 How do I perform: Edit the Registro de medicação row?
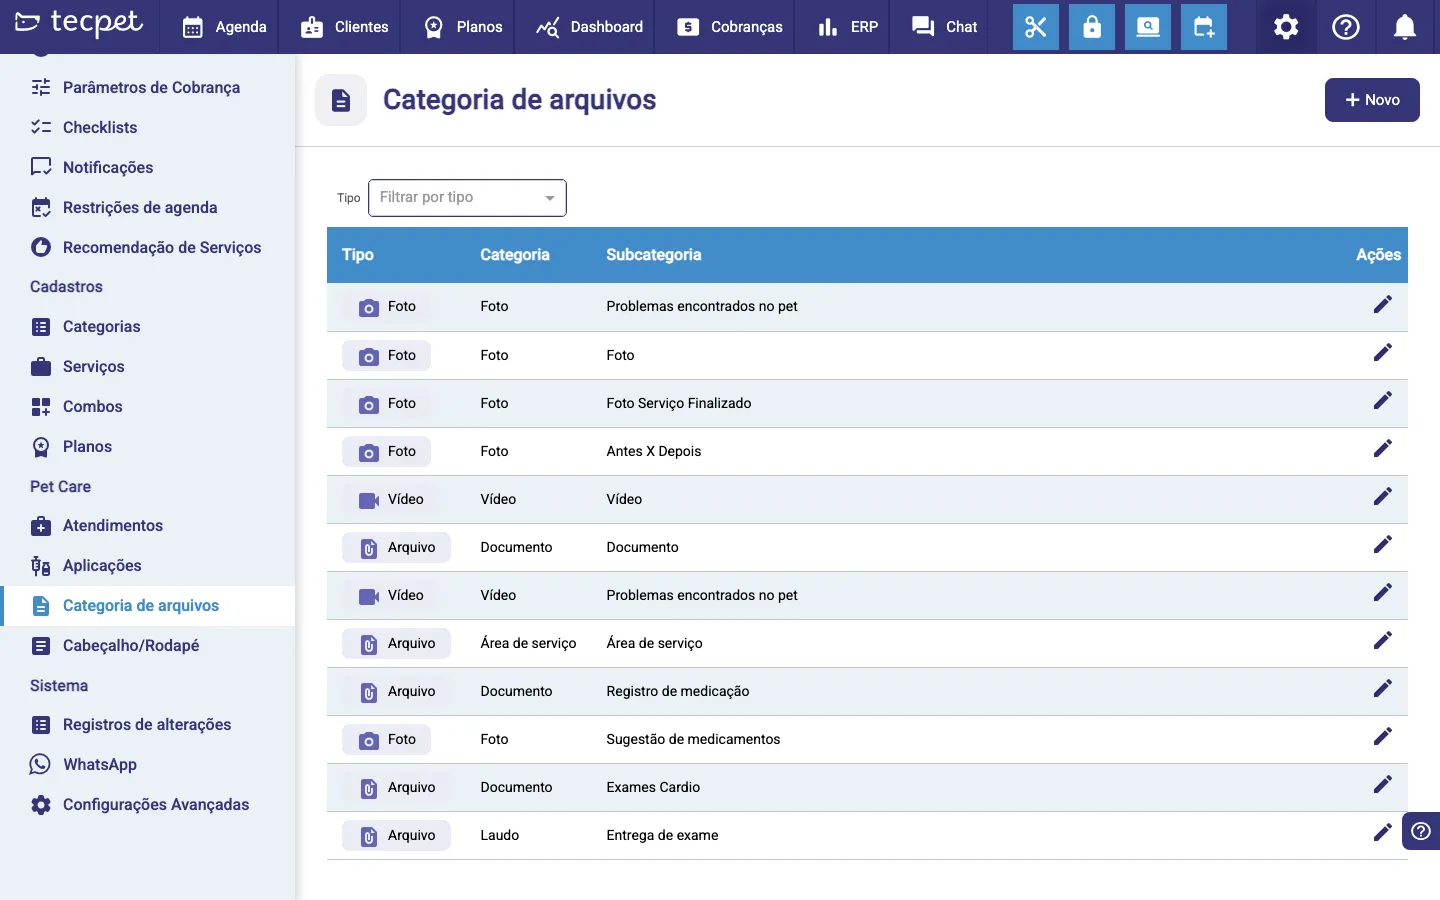pos(1383,689)
